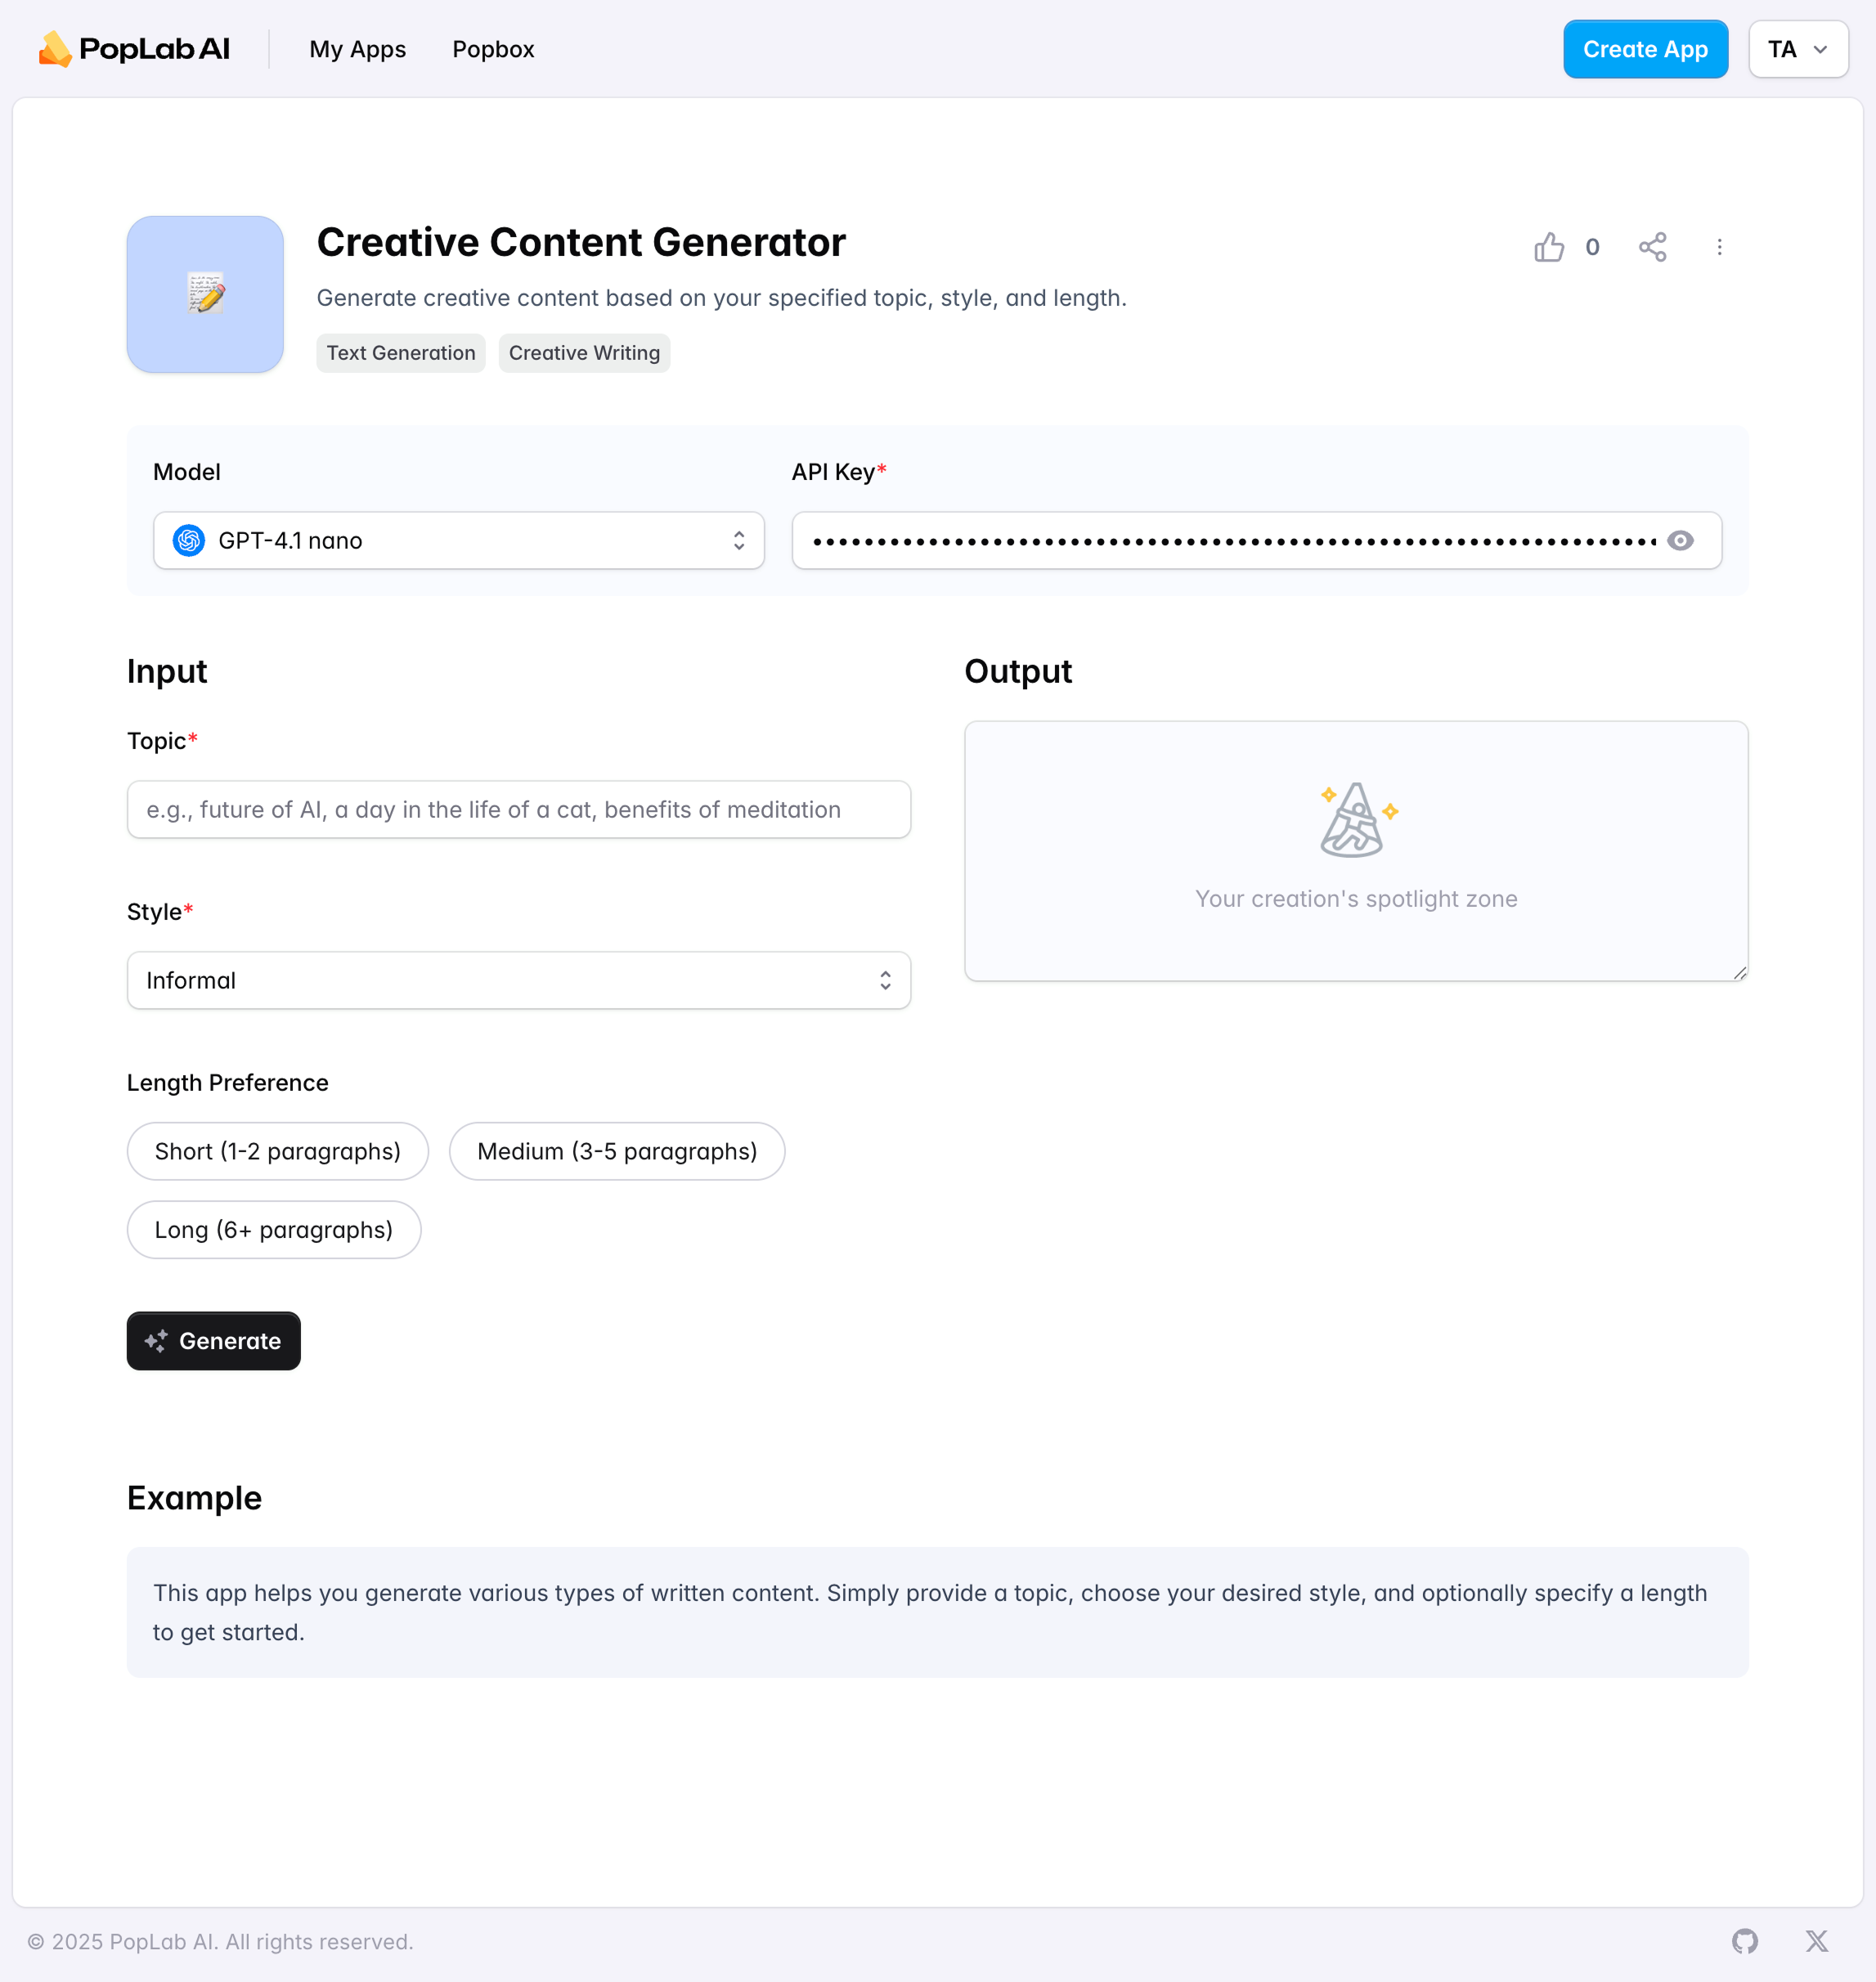Like the app with thumbs-up icon
The height and width of the screenshot is (1982, 1876).
click(x=1549, y=247)
